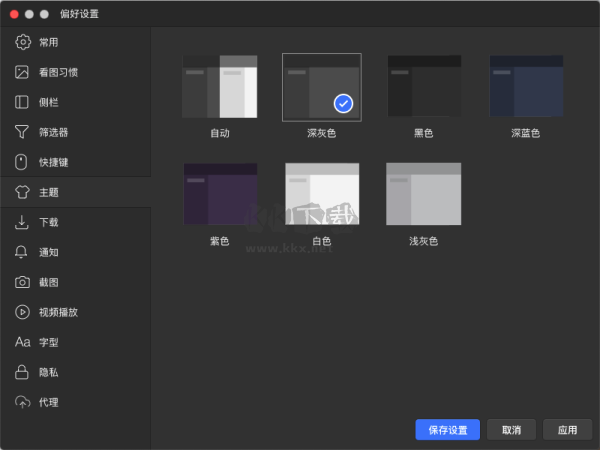Click the video playback play icon

click(x=22, y=312)
